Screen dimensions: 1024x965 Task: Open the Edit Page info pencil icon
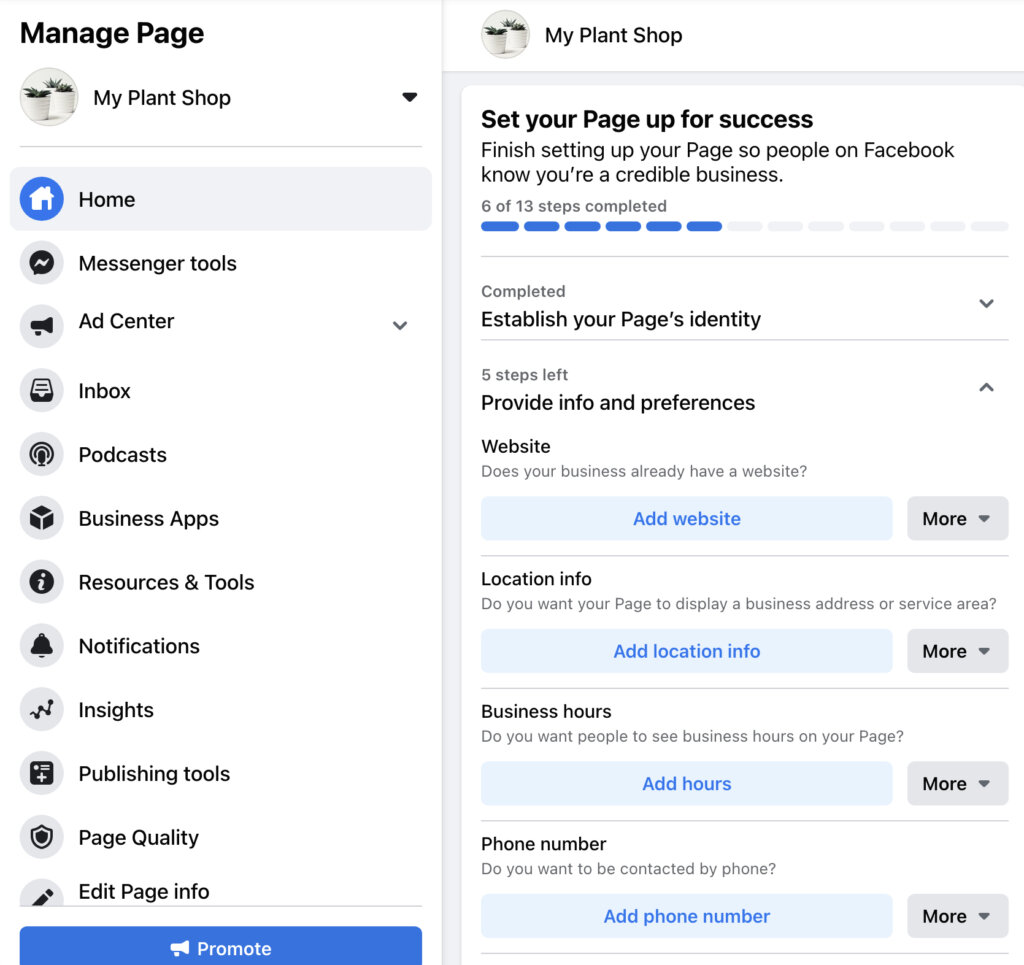coord(42,891)
